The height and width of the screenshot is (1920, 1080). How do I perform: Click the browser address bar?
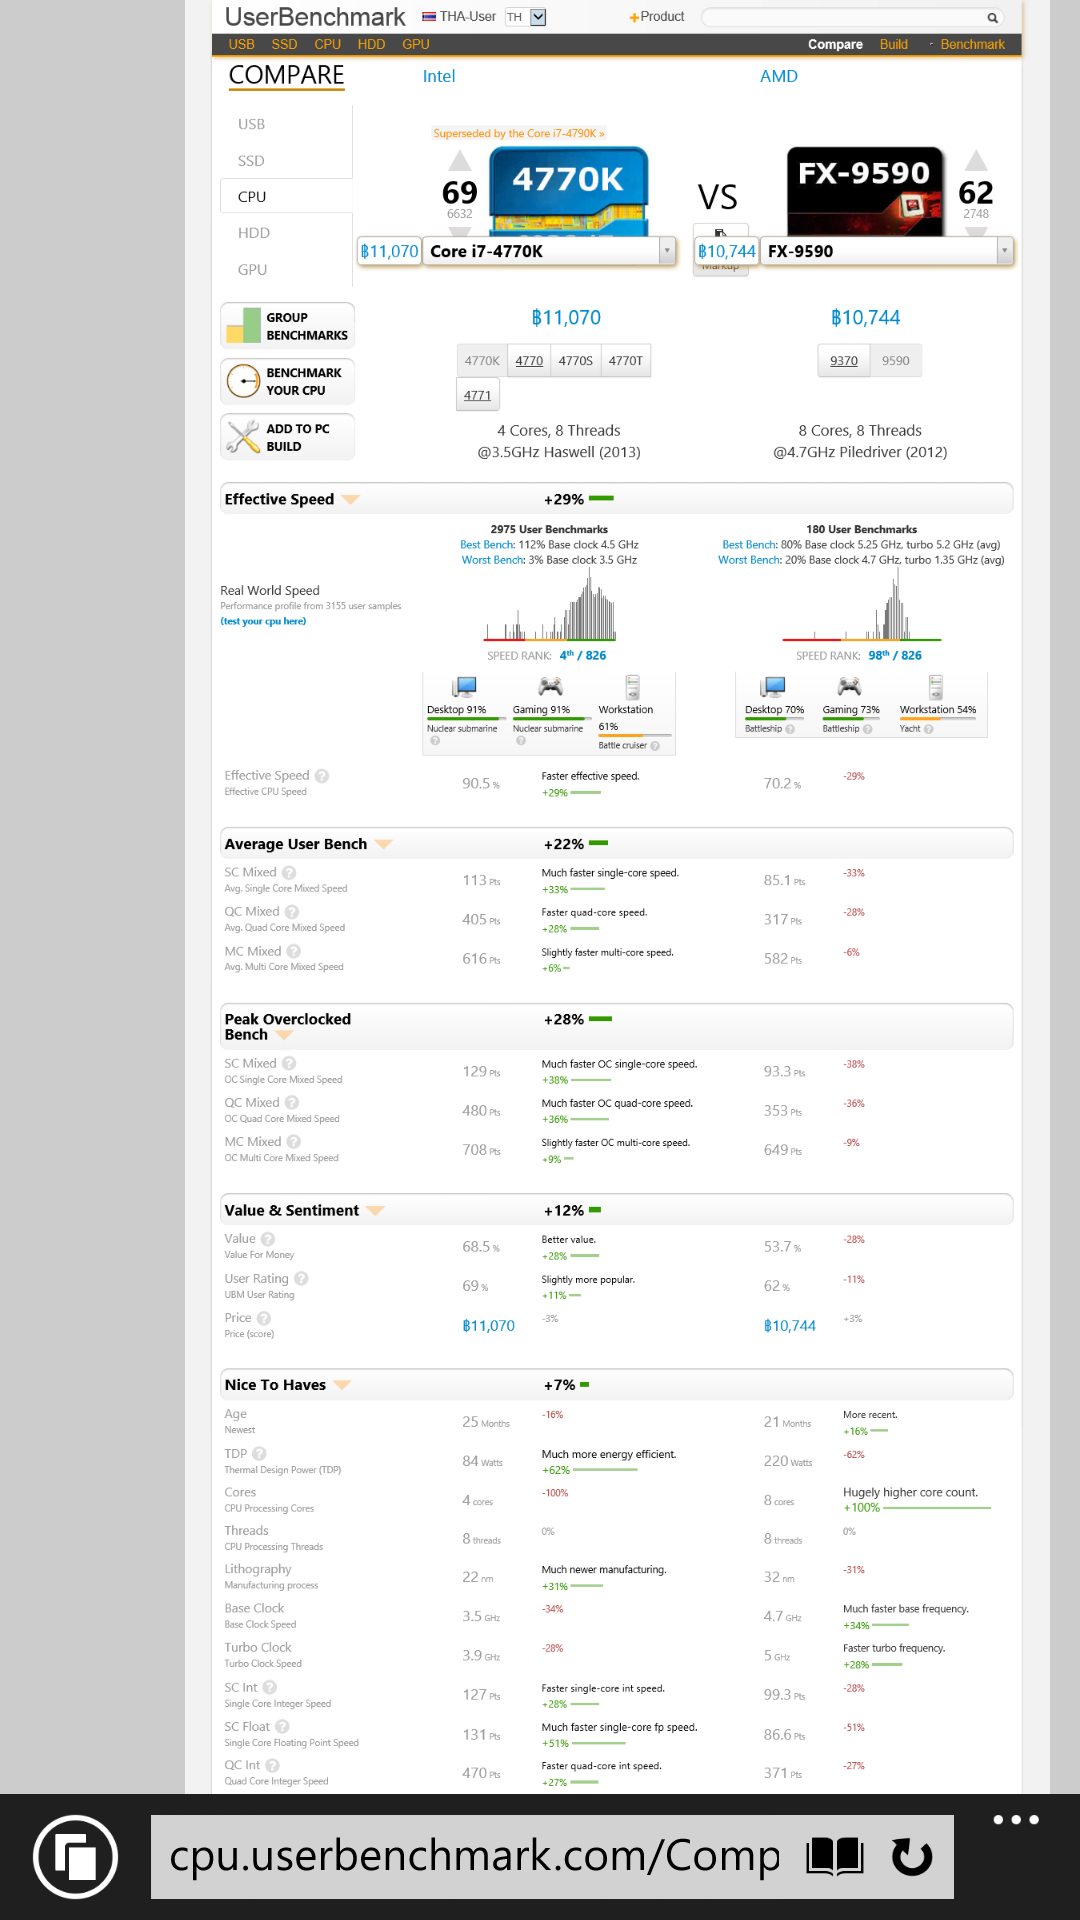(474, 1857)
